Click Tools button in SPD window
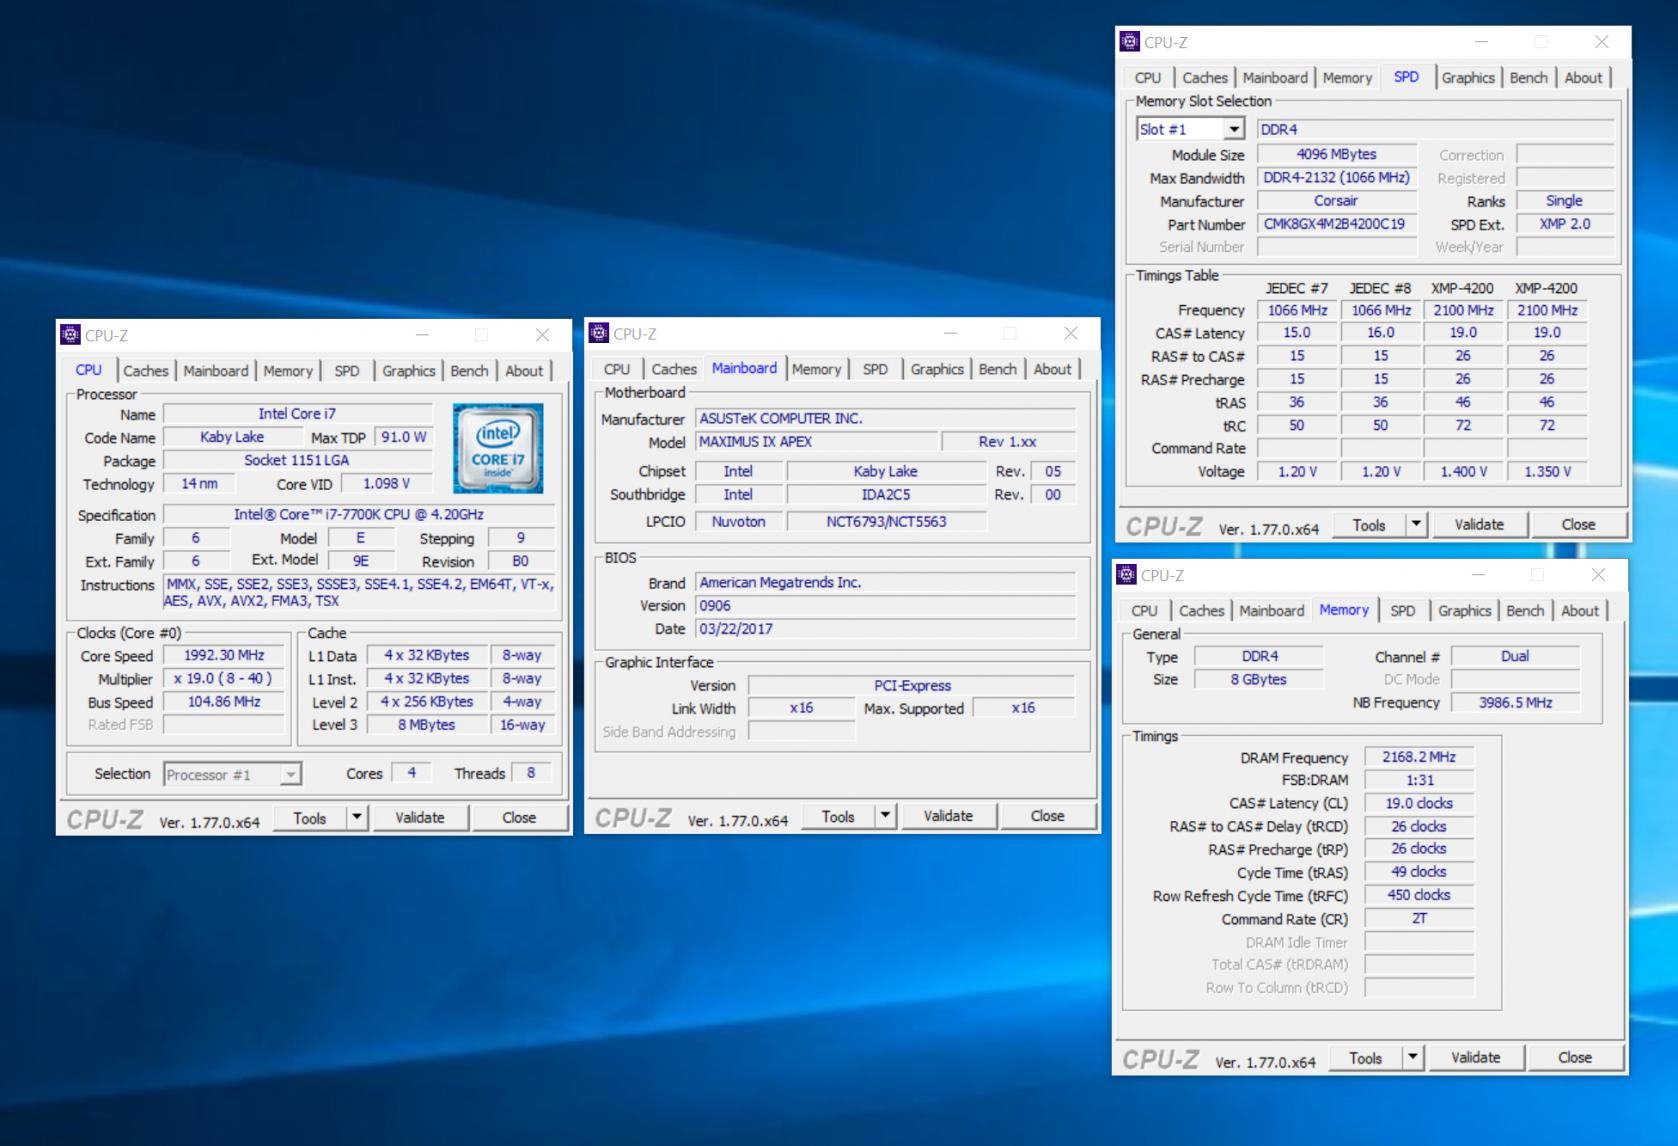 point(1369,523)
